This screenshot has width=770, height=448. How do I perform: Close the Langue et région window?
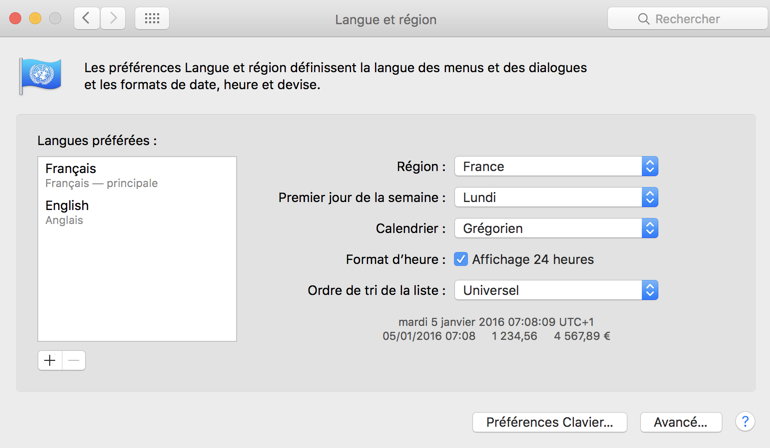[15, 18]
